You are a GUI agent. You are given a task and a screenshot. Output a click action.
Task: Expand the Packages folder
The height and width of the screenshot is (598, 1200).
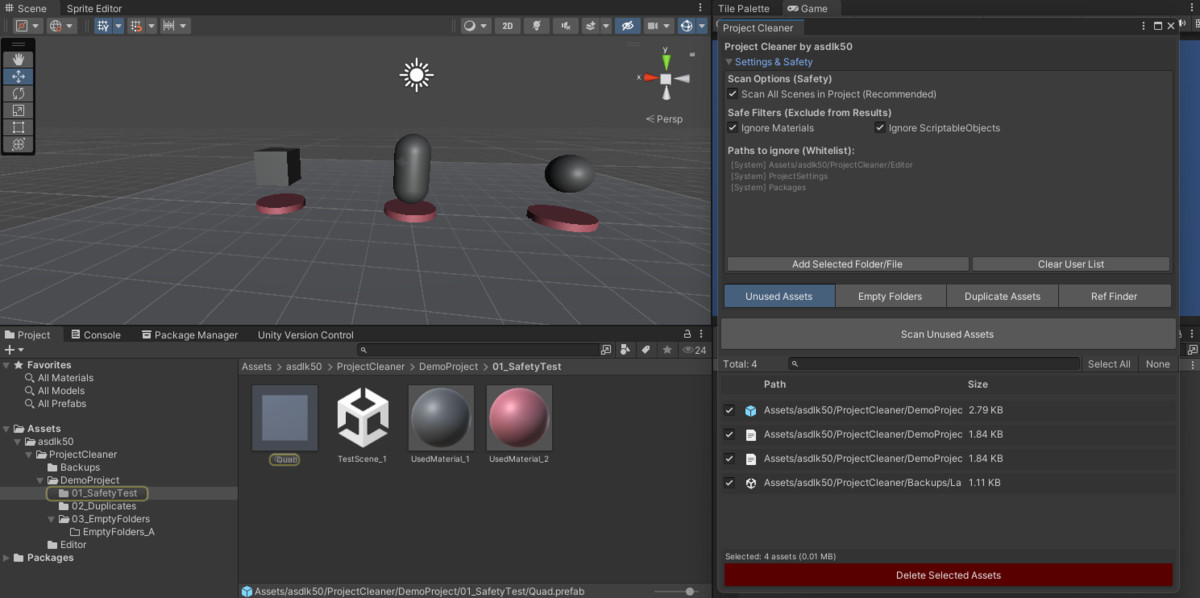(7, 558)
